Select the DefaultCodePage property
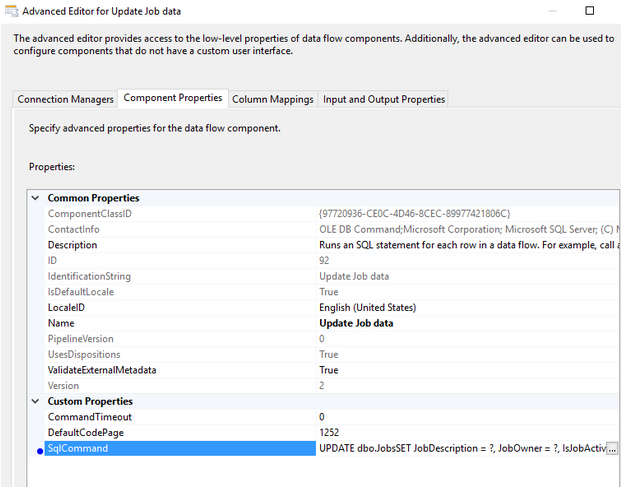The height and width of the screenshot is (489, 625). click(86, 432)
